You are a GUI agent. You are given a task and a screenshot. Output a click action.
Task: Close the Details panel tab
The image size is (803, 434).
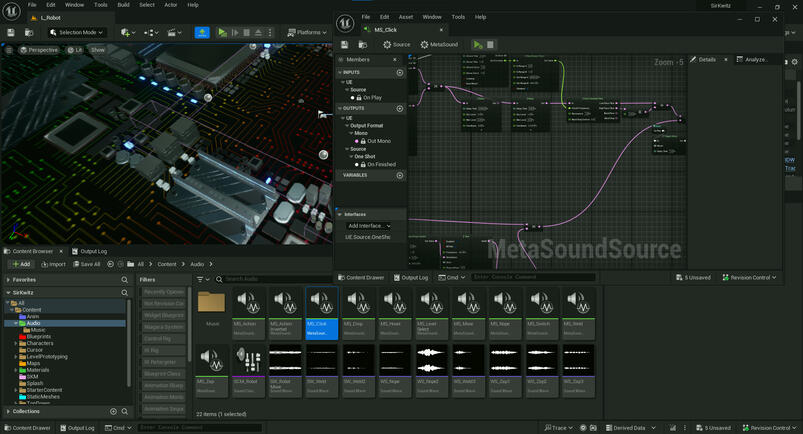coord(726,60)
